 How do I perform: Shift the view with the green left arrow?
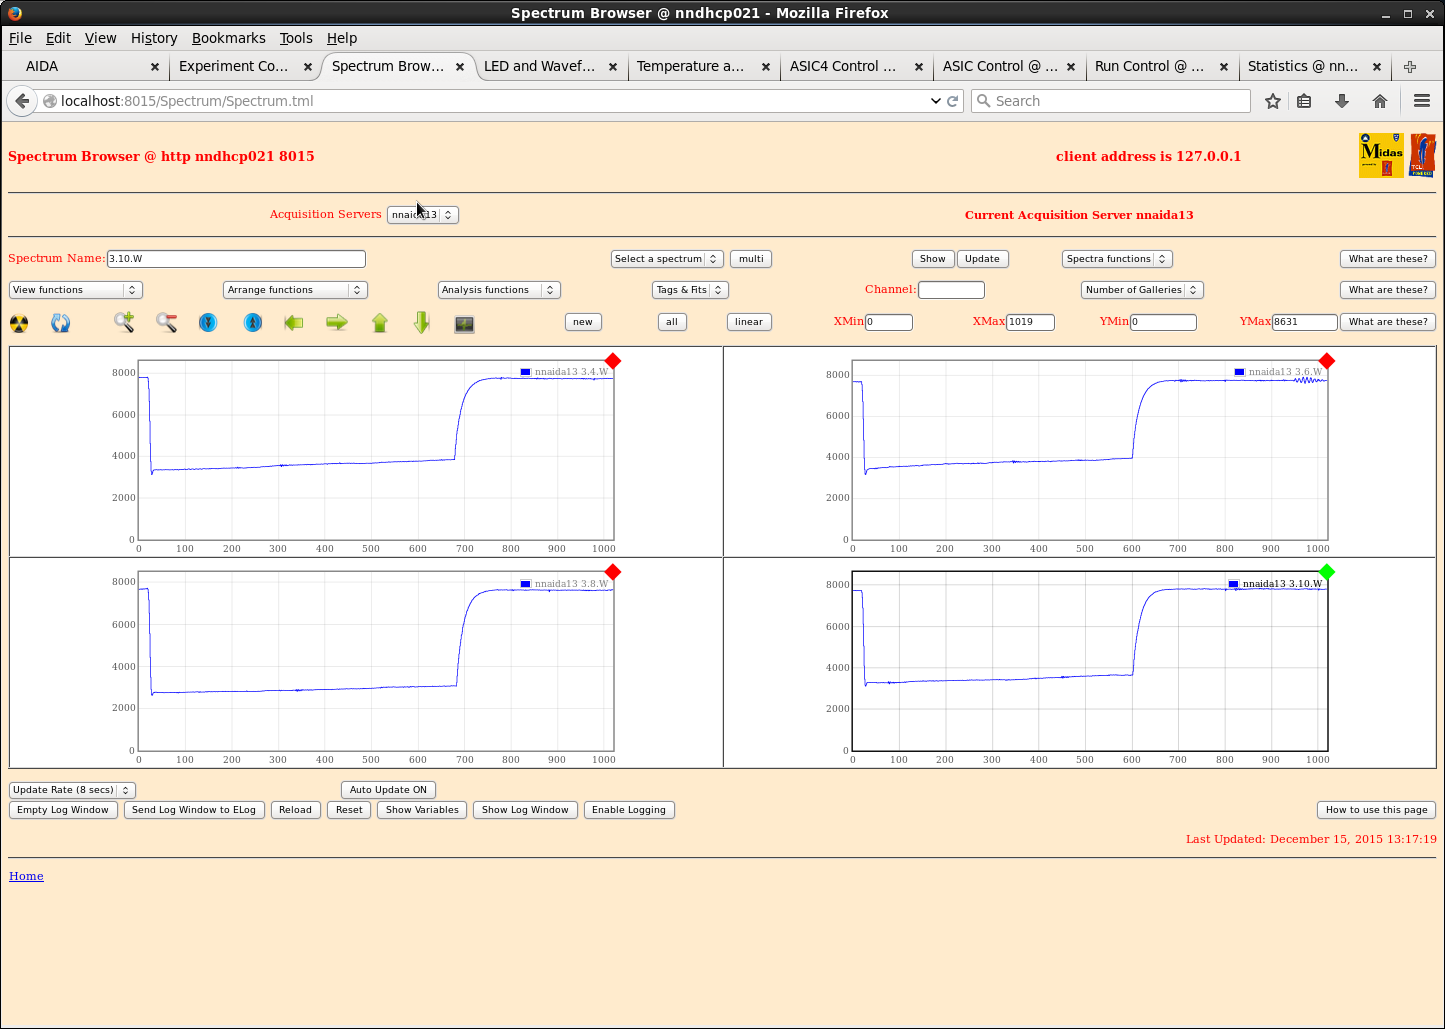294,322
